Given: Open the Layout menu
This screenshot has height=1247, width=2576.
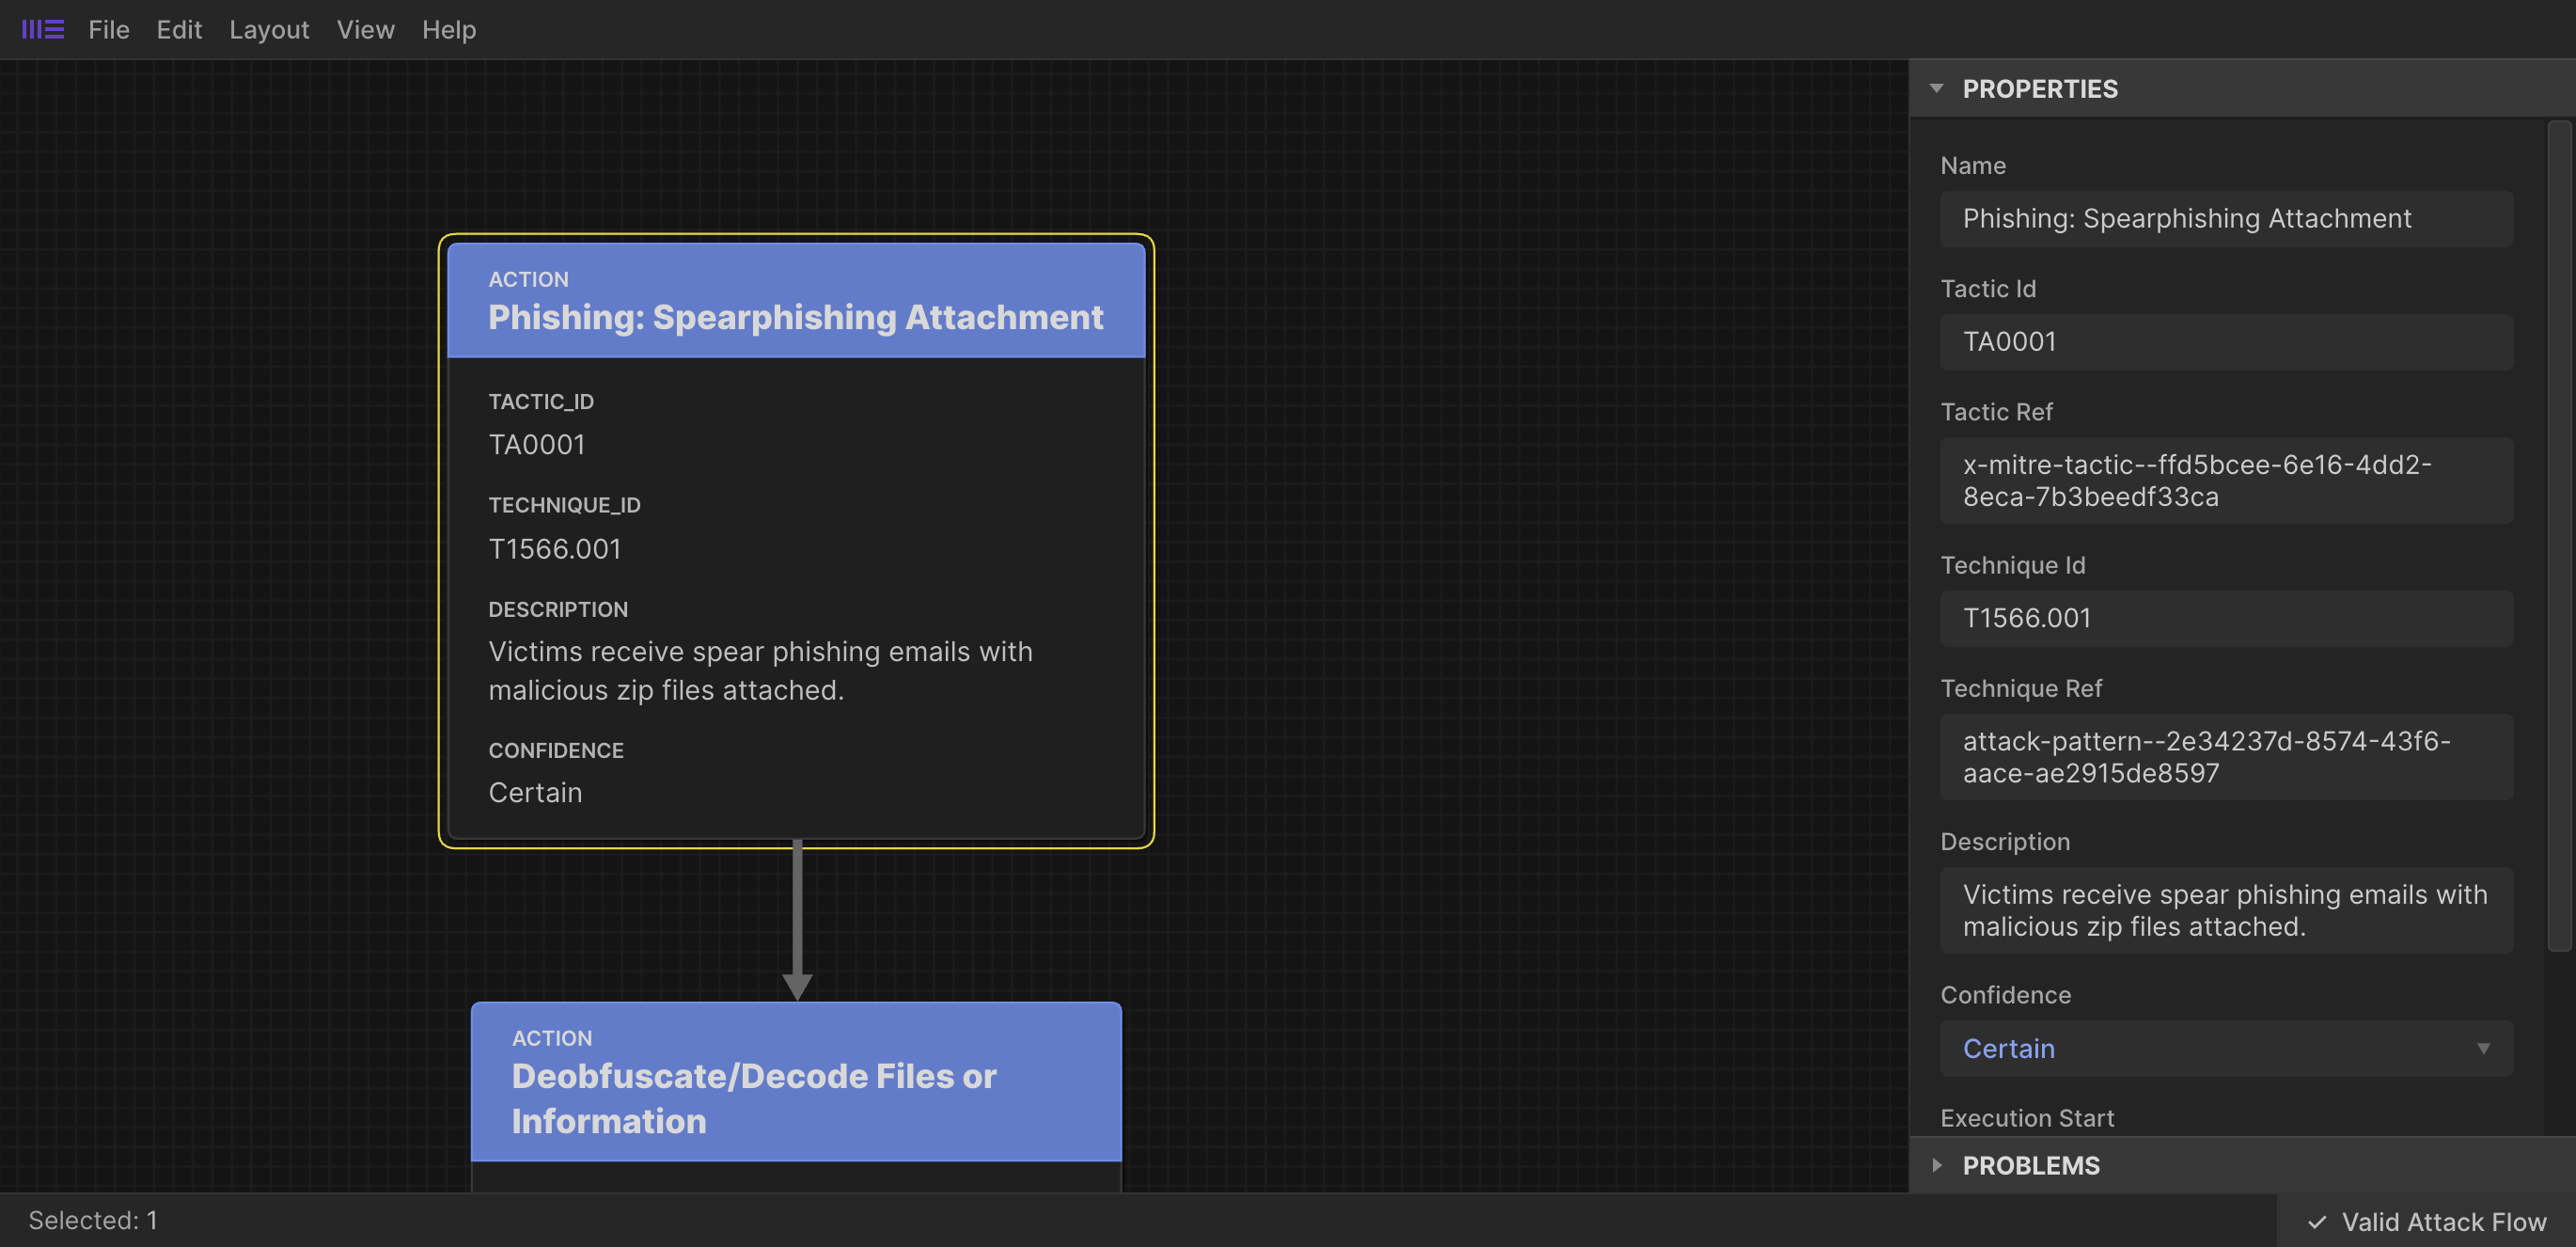Looking at the screenshot, I should tap(269, 29).
